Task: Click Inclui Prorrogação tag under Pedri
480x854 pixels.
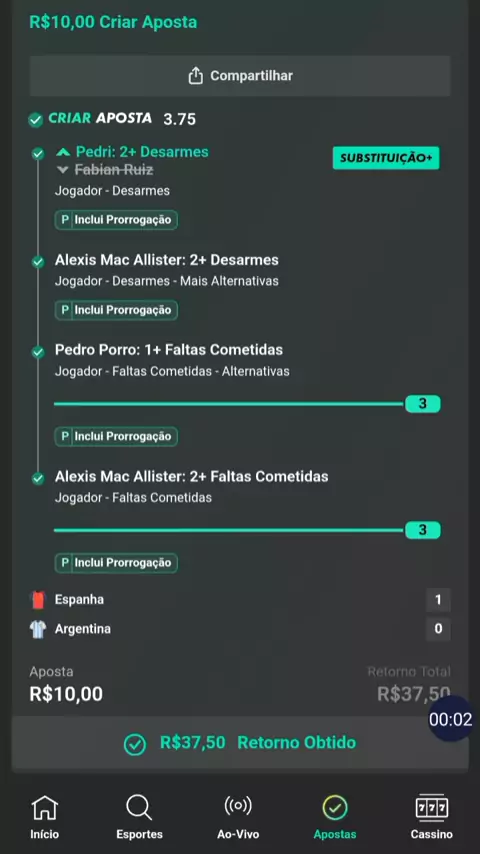Action: coord(116,220)
